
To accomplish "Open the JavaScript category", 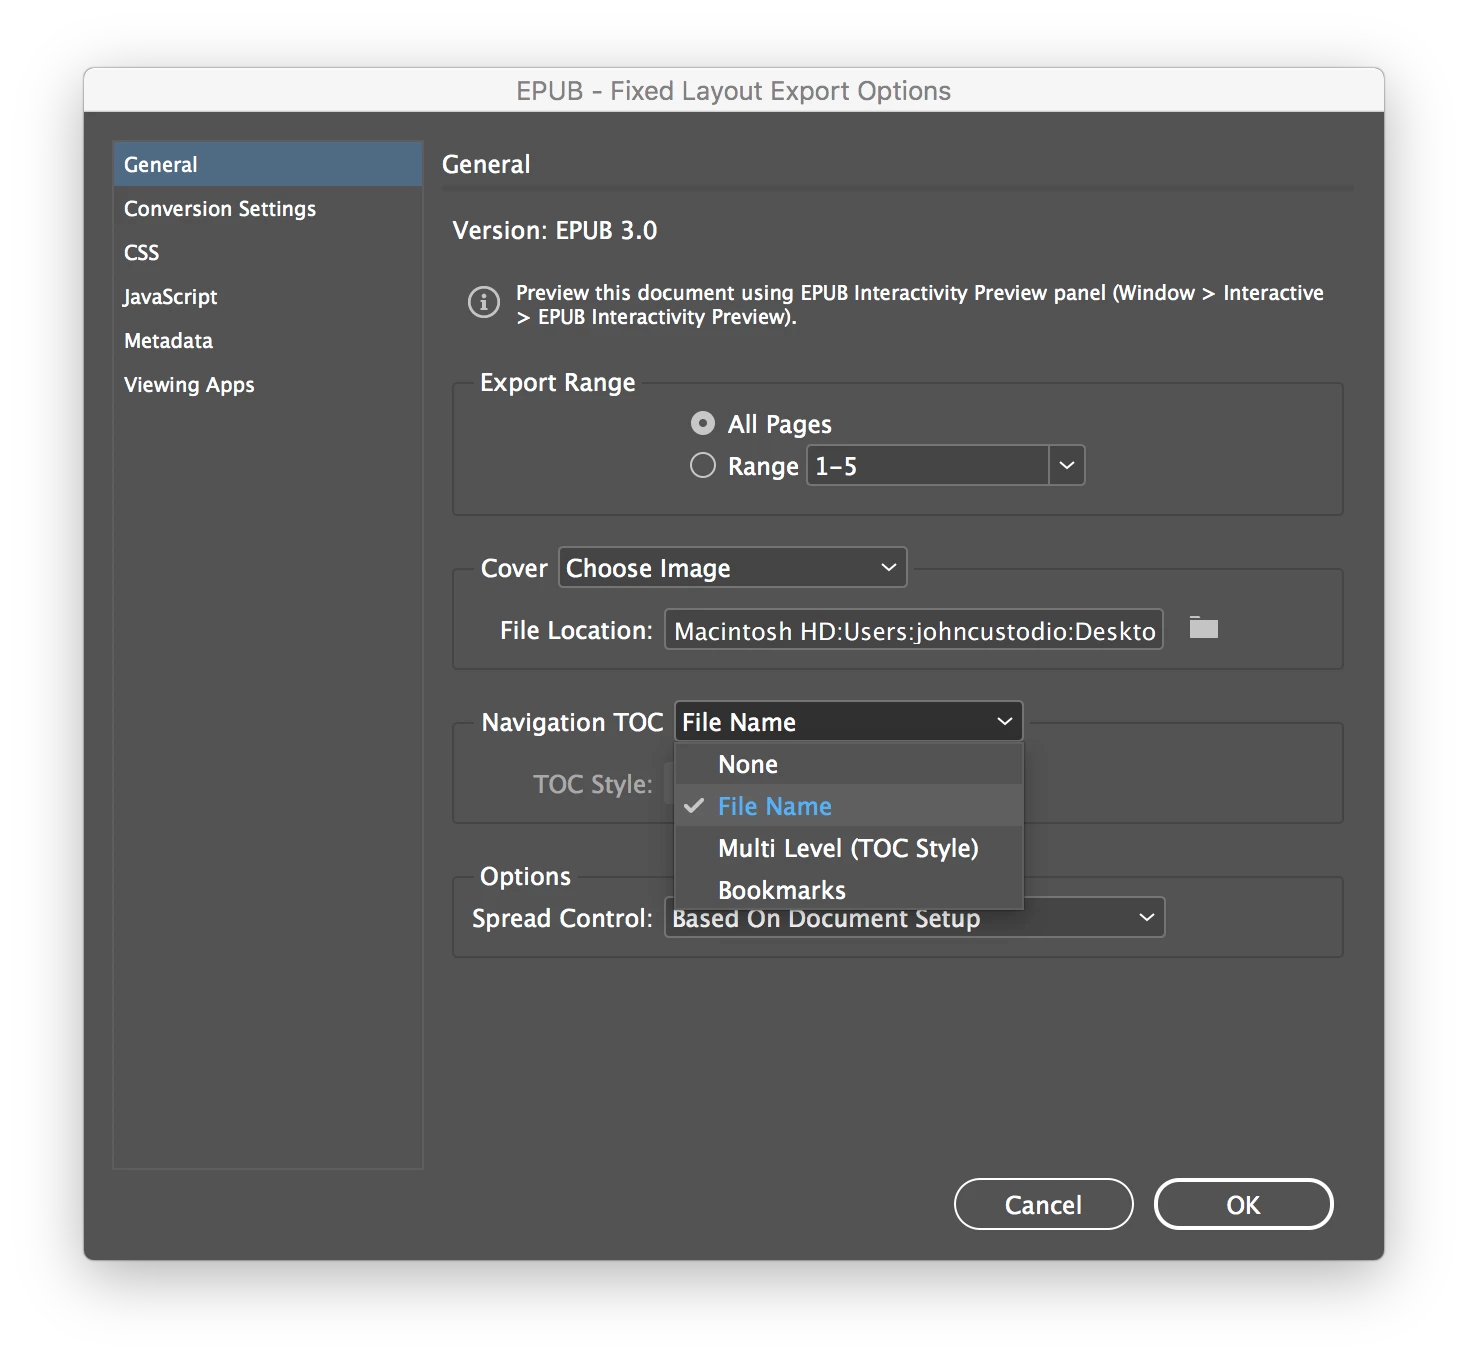I will tap(268, 296).
